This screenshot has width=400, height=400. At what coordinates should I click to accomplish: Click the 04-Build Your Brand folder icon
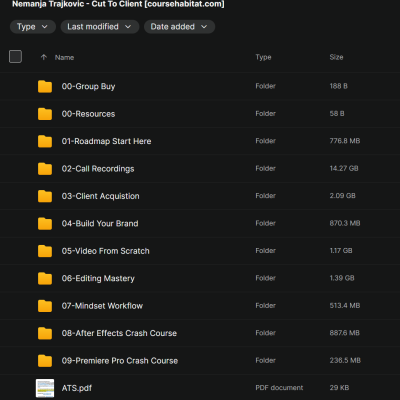(45, 223)
